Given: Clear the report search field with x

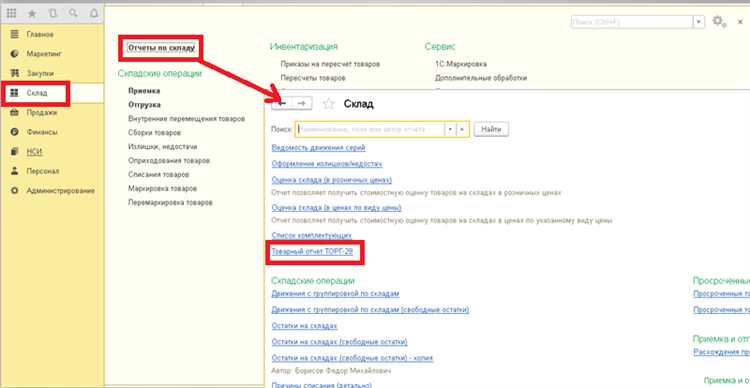Looking at the screenshot, I should 462,130.
